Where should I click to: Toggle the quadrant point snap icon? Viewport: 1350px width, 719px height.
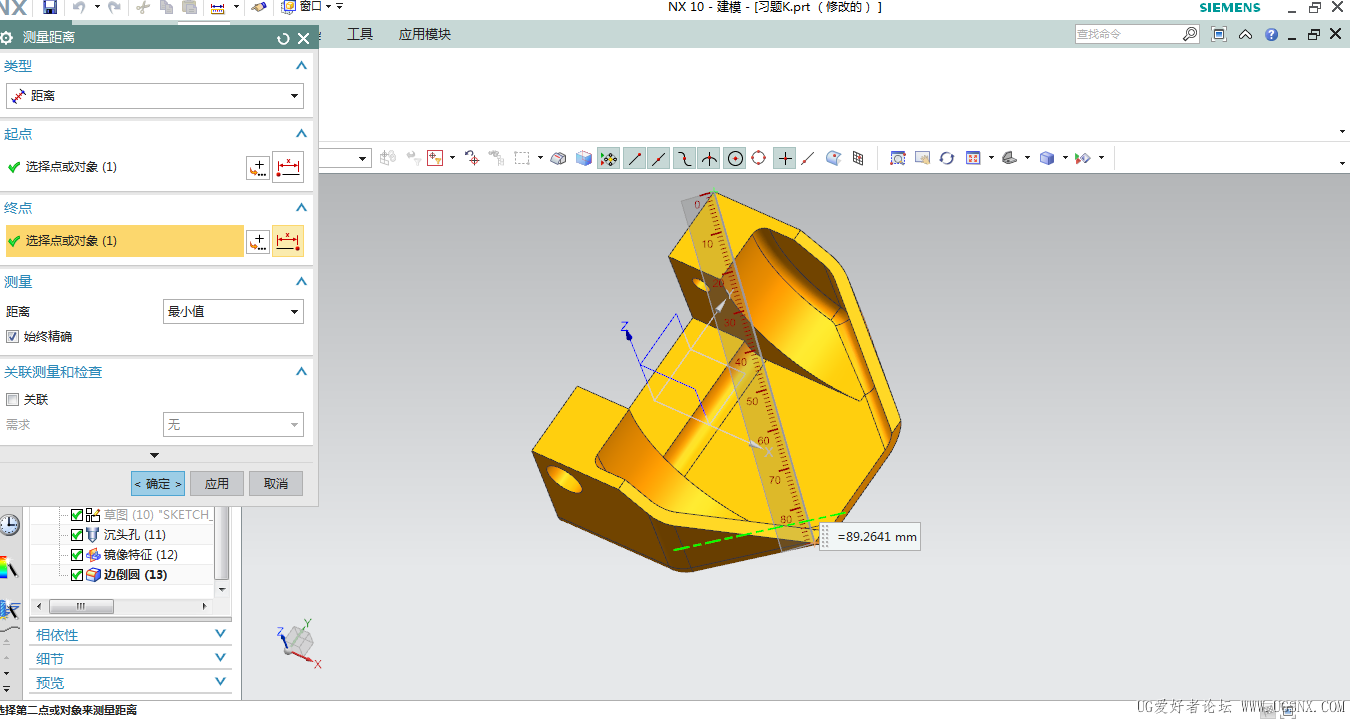[759, 158]
